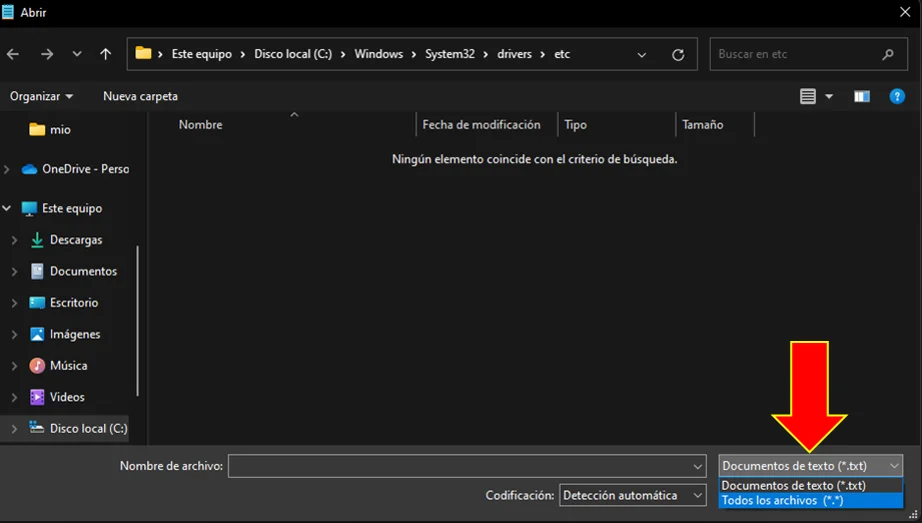Screen dimensions: 922x523
Task: Go forward with the right arrow
Action: pos(47,54)
